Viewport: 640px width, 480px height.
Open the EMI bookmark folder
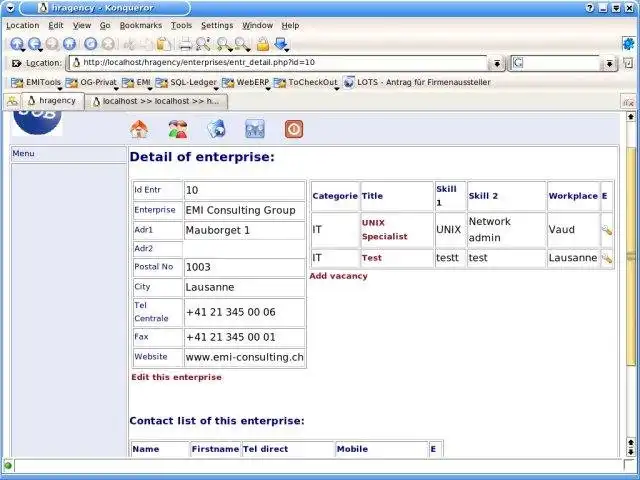point(136,82)
